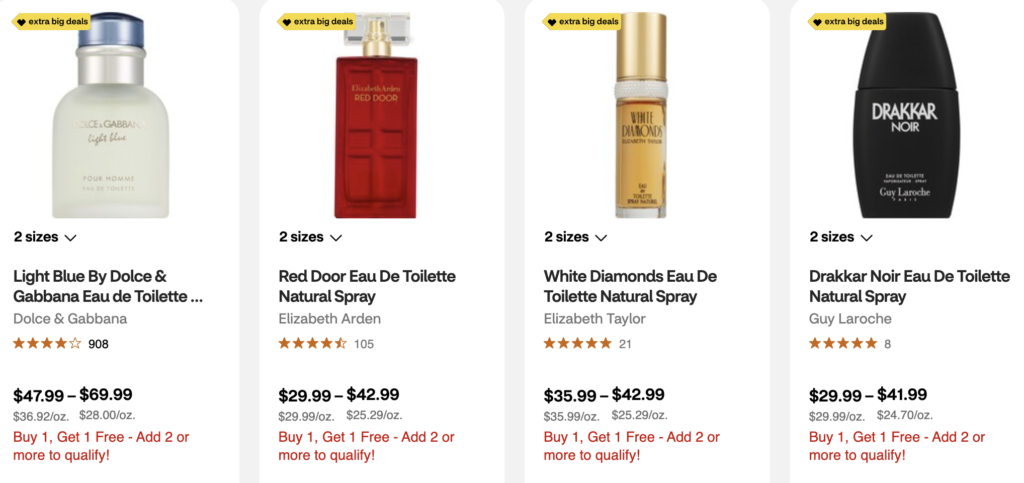This screenshot has width=1024, height=483.
Task: Expand the 2 sizes dropdown for White Diamonds
Action: [575, 237]
